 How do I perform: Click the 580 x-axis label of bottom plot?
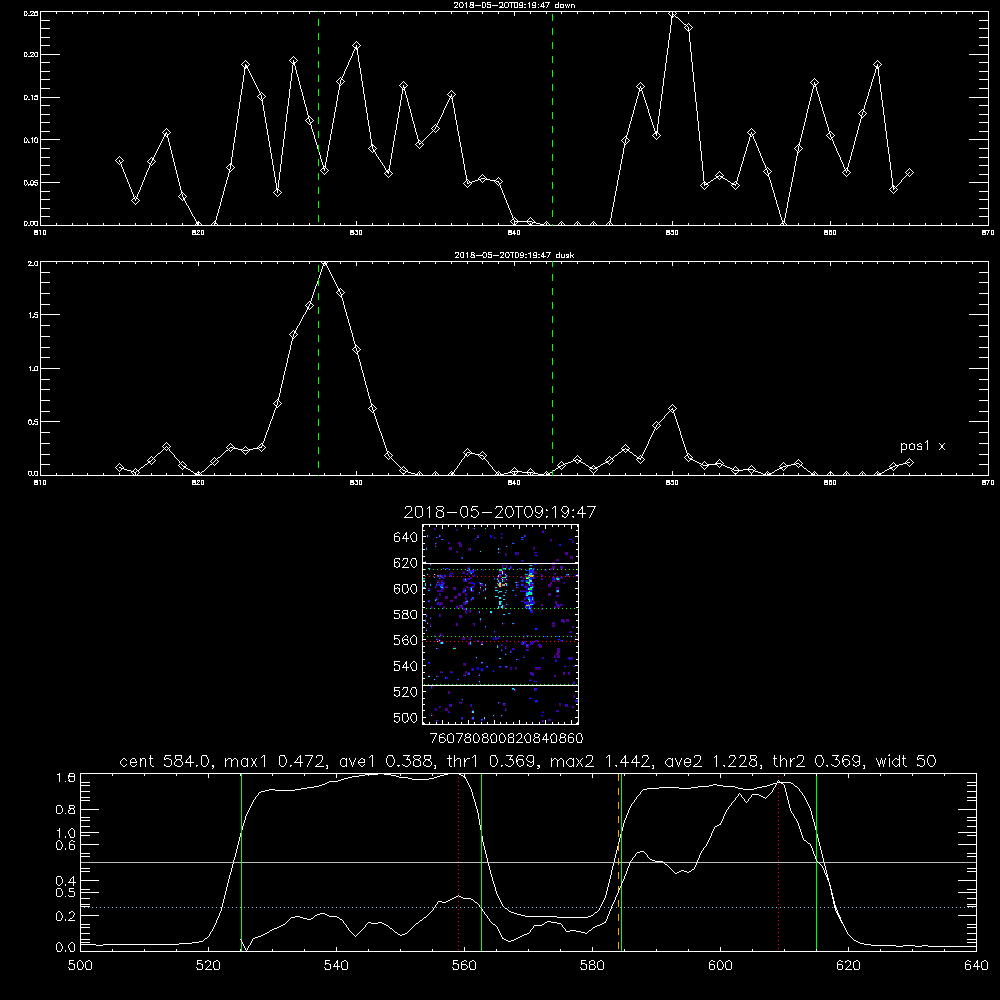click(592, 966)
